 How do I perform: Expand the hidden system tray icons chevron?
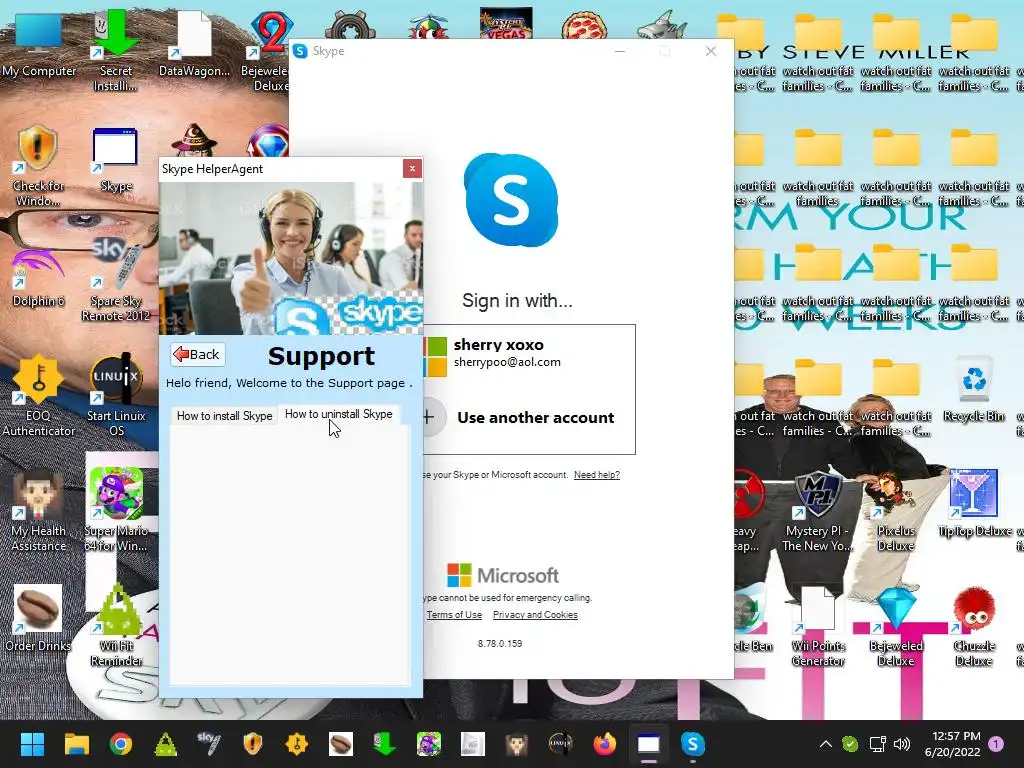(x=825, y=744)
